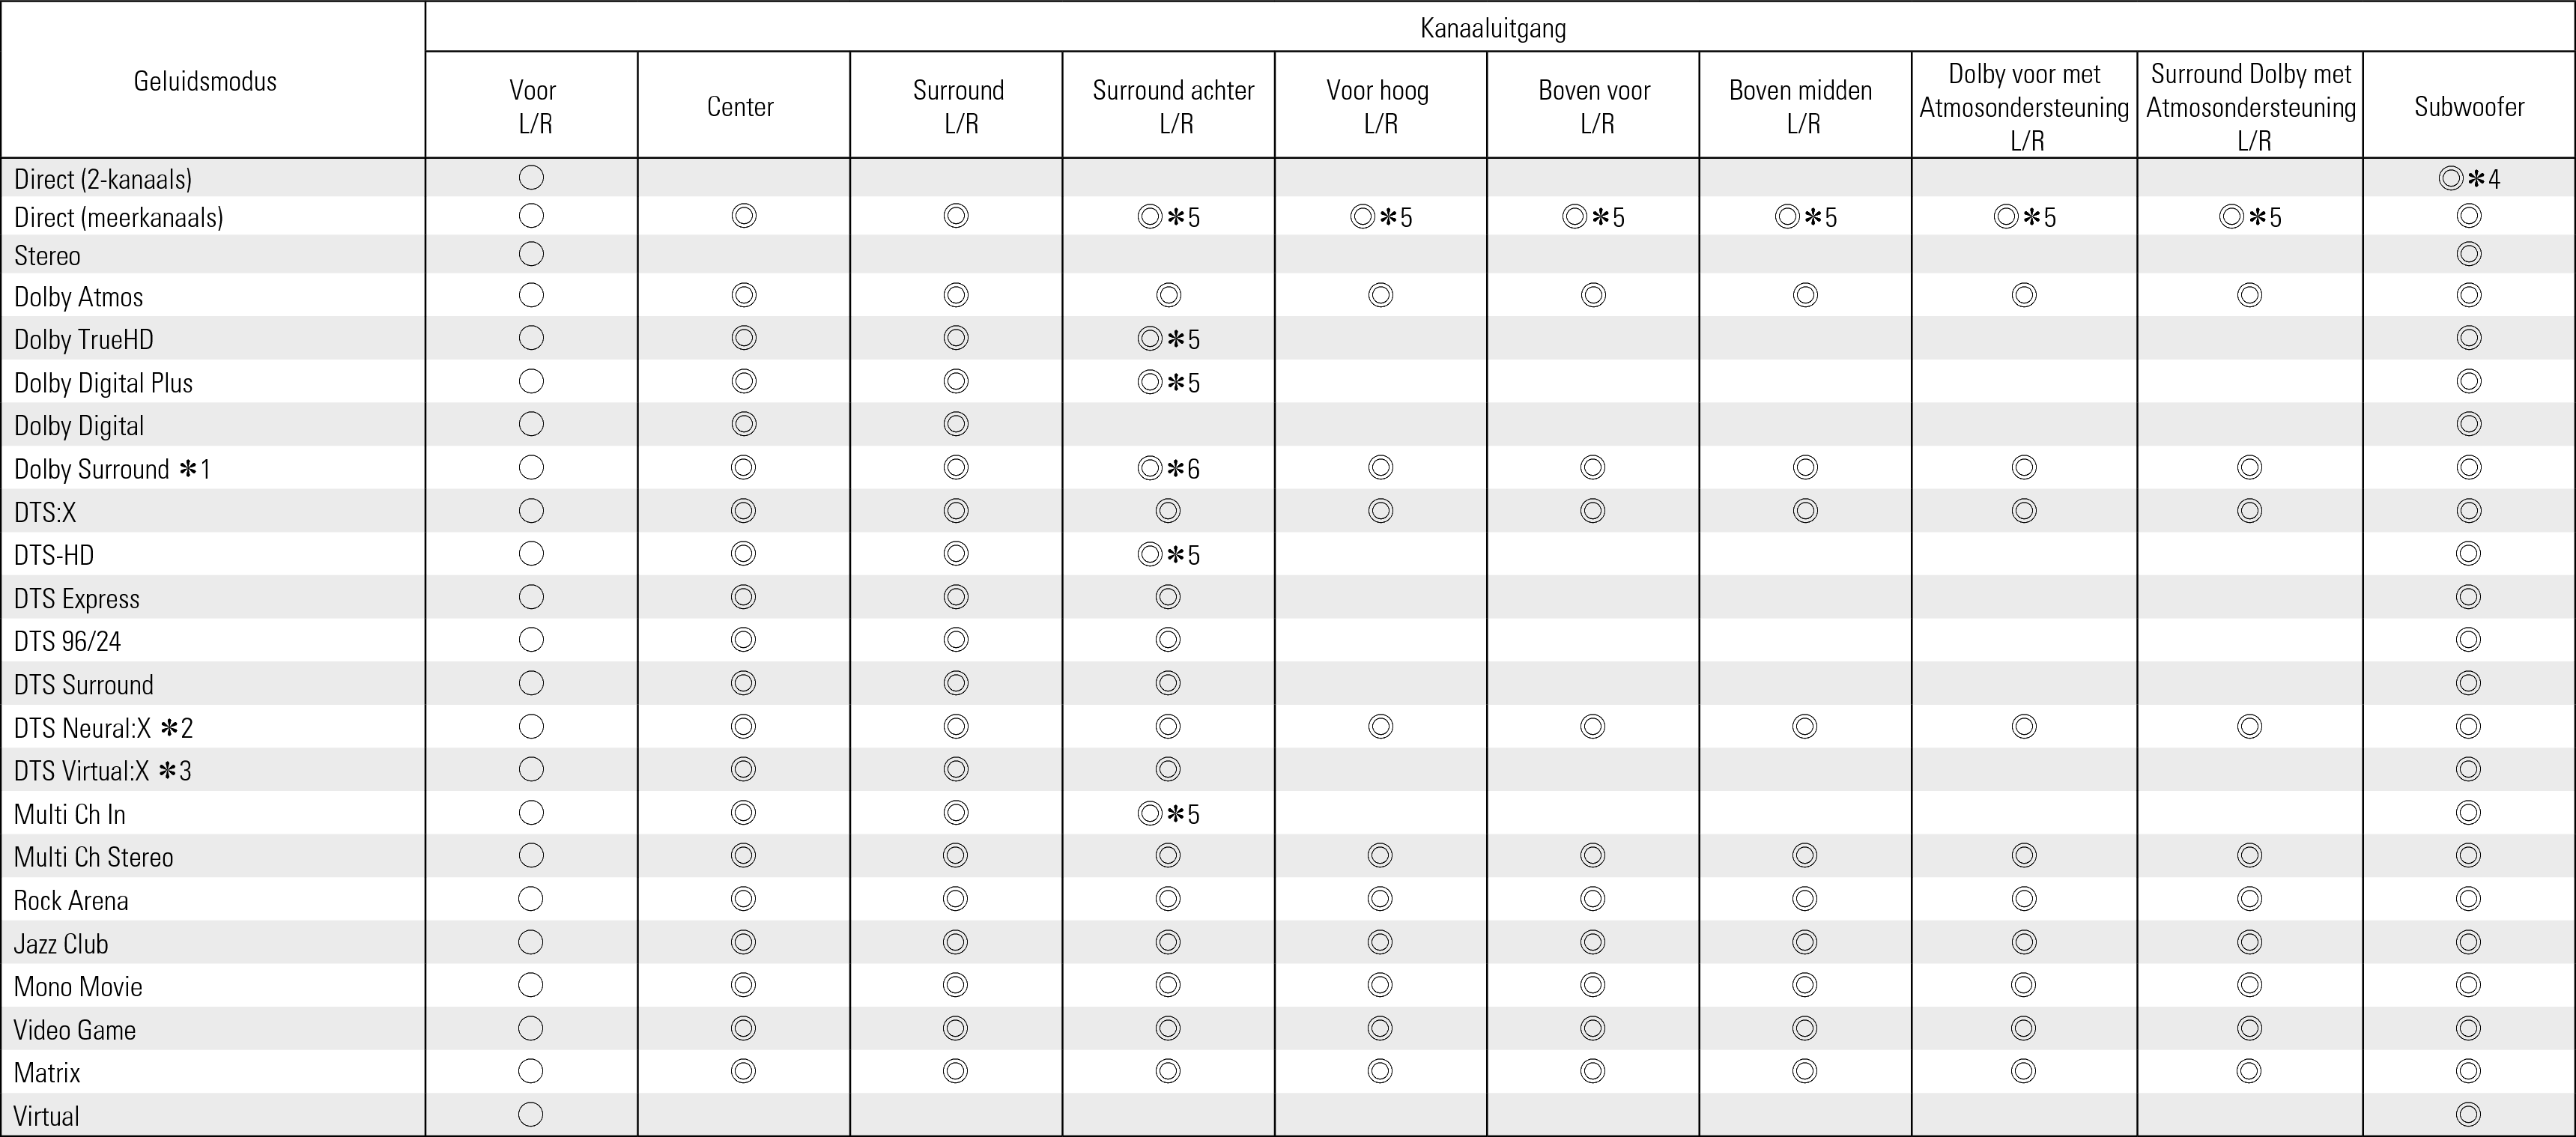
Task: Click the Surround achter symbol in DTS-HD row
Action: click(x=1168, y=554)
